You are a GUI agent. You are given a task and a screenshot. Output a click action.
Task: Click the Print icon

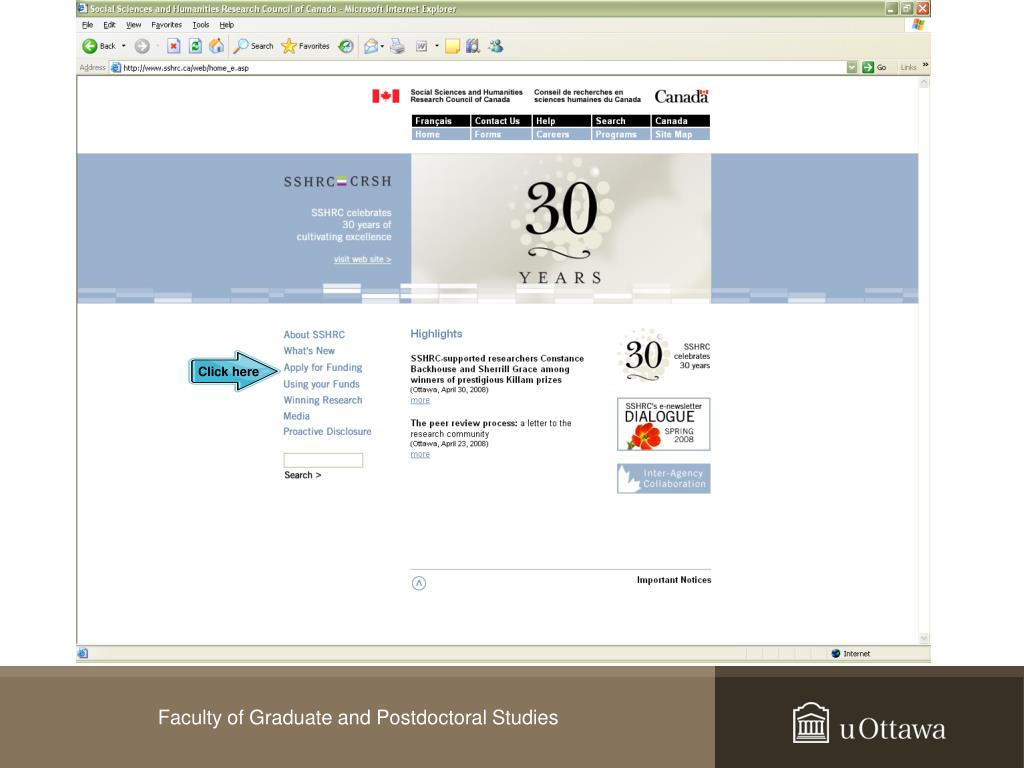click(x=397, y=46)
